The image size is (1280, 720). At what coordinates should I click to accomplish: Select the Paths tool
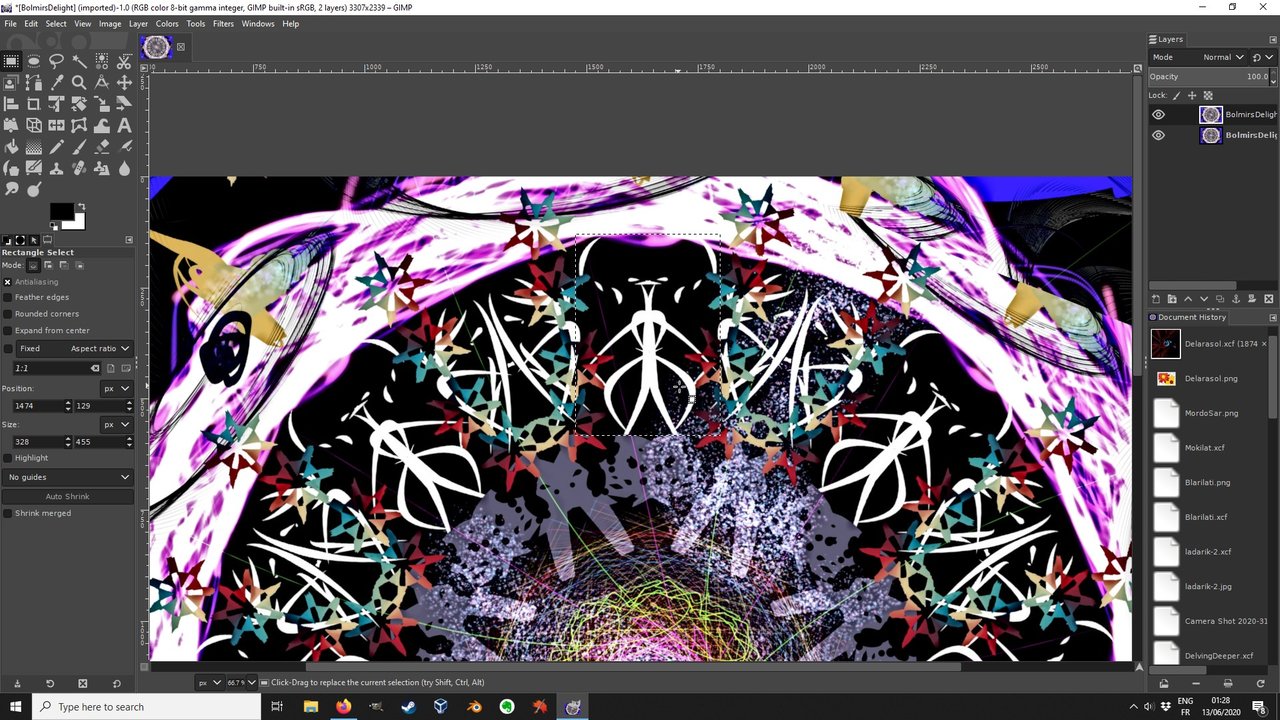34,83
